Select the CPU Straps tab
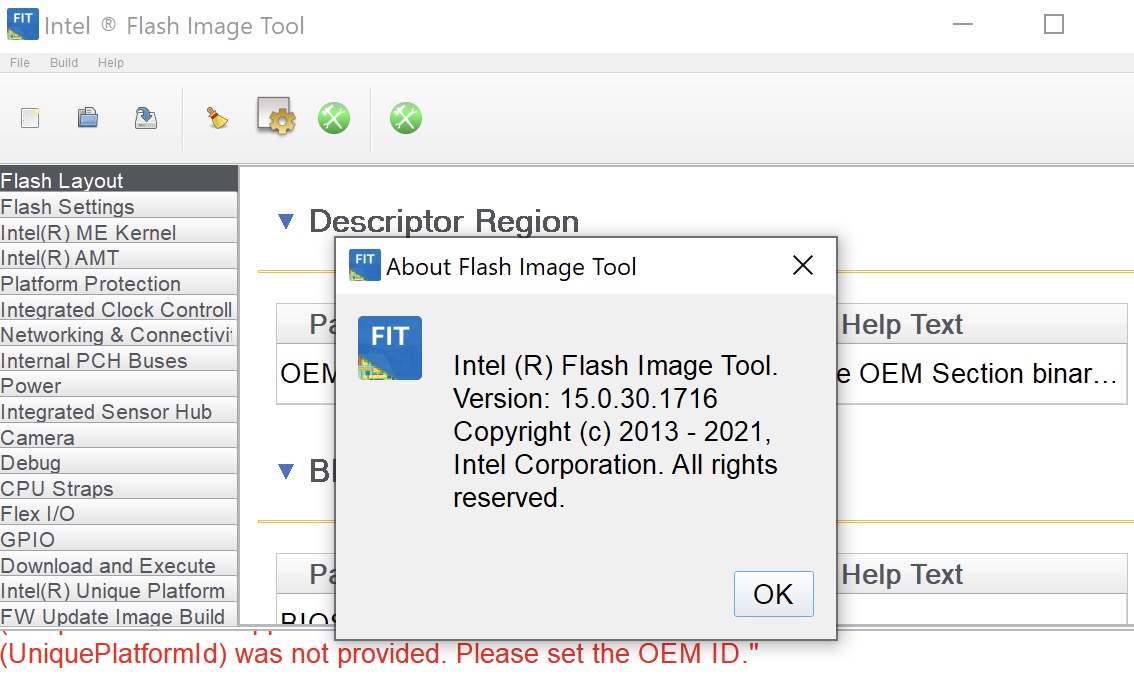 pyautogui.click(x=57, y=489)
